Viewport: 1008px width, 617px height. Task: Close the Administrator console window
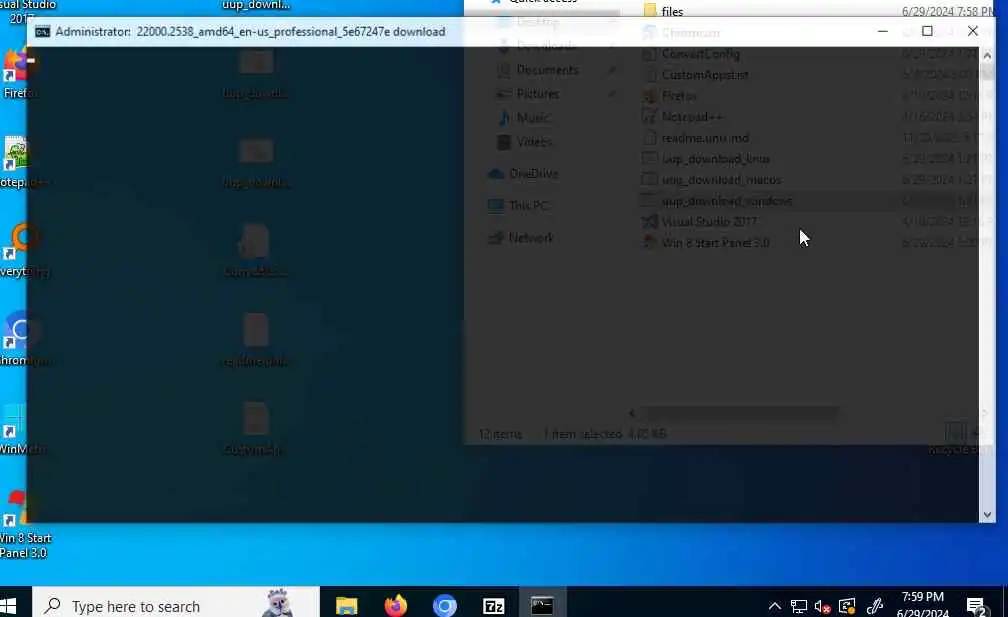point(973,31)
